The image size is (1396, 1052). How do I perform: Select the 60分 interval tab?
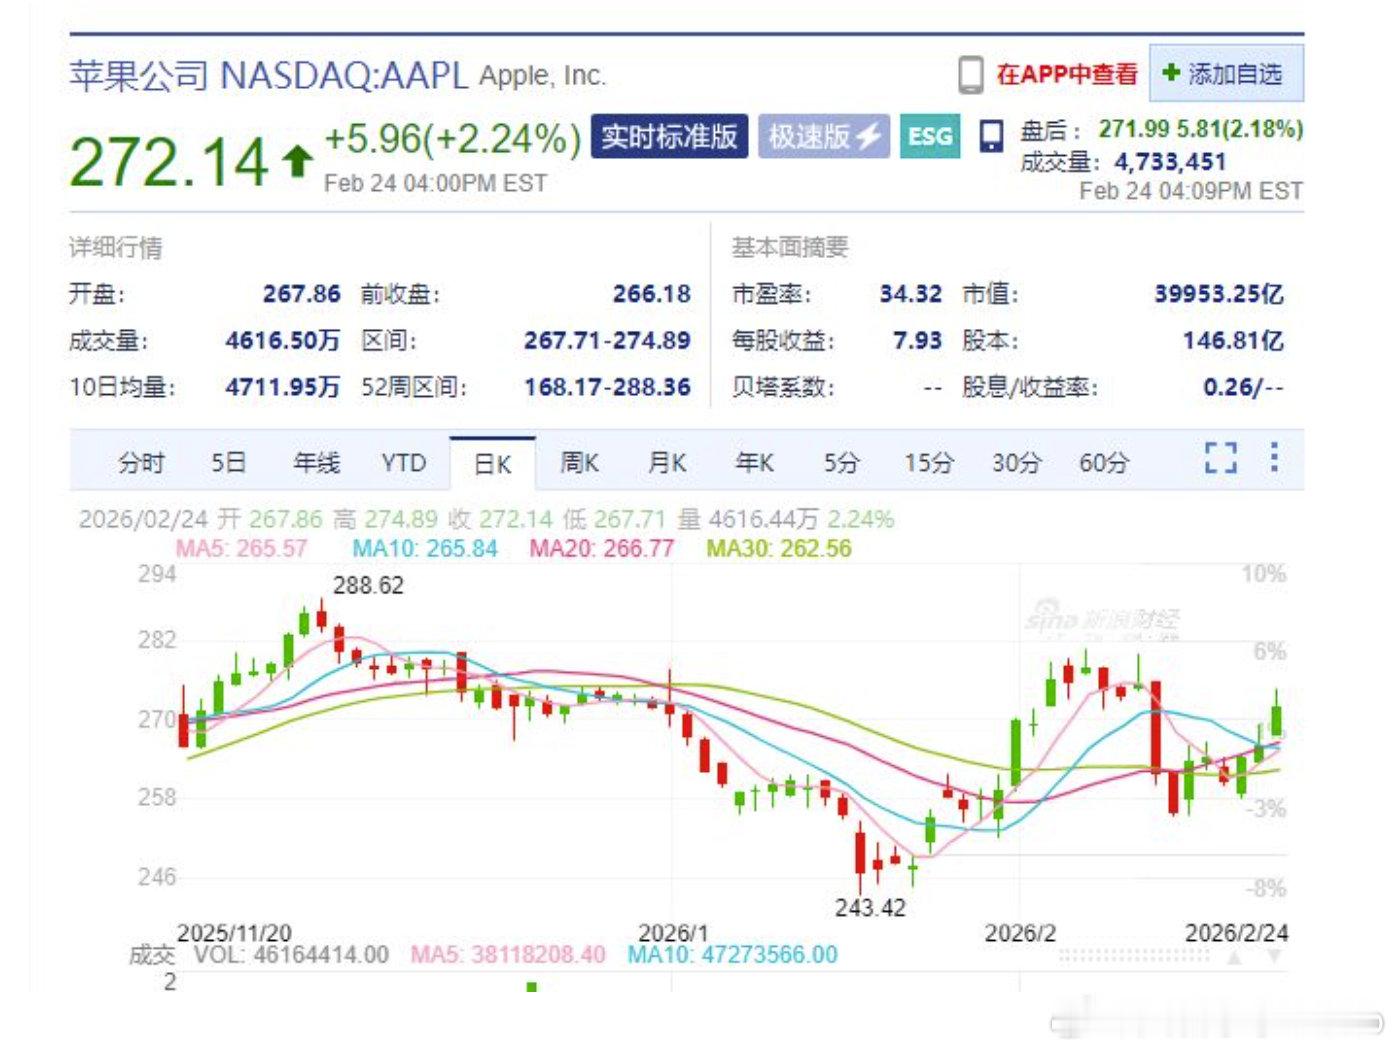click(1104, 462)
